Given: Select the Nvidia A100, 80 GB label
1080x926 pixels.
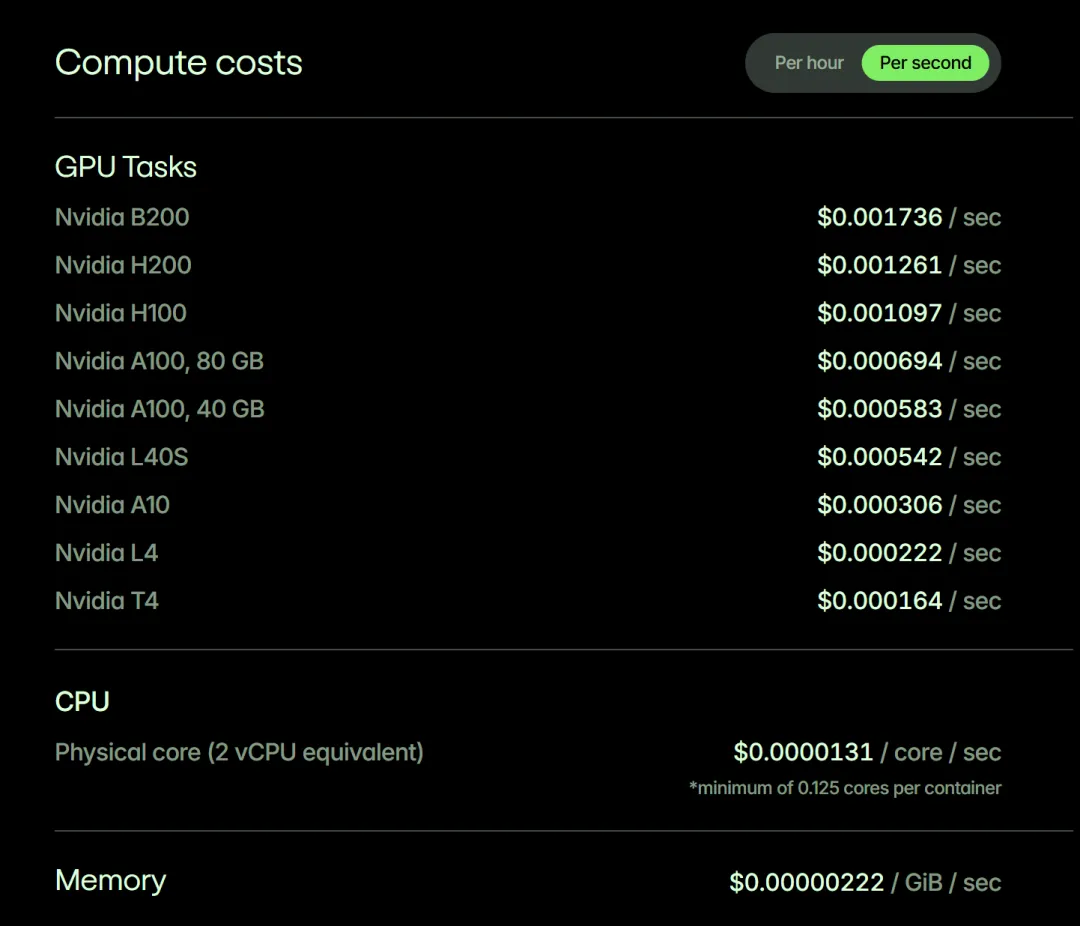Looking at the screenshot, I should pyautogui.click(x=159, y=361).
